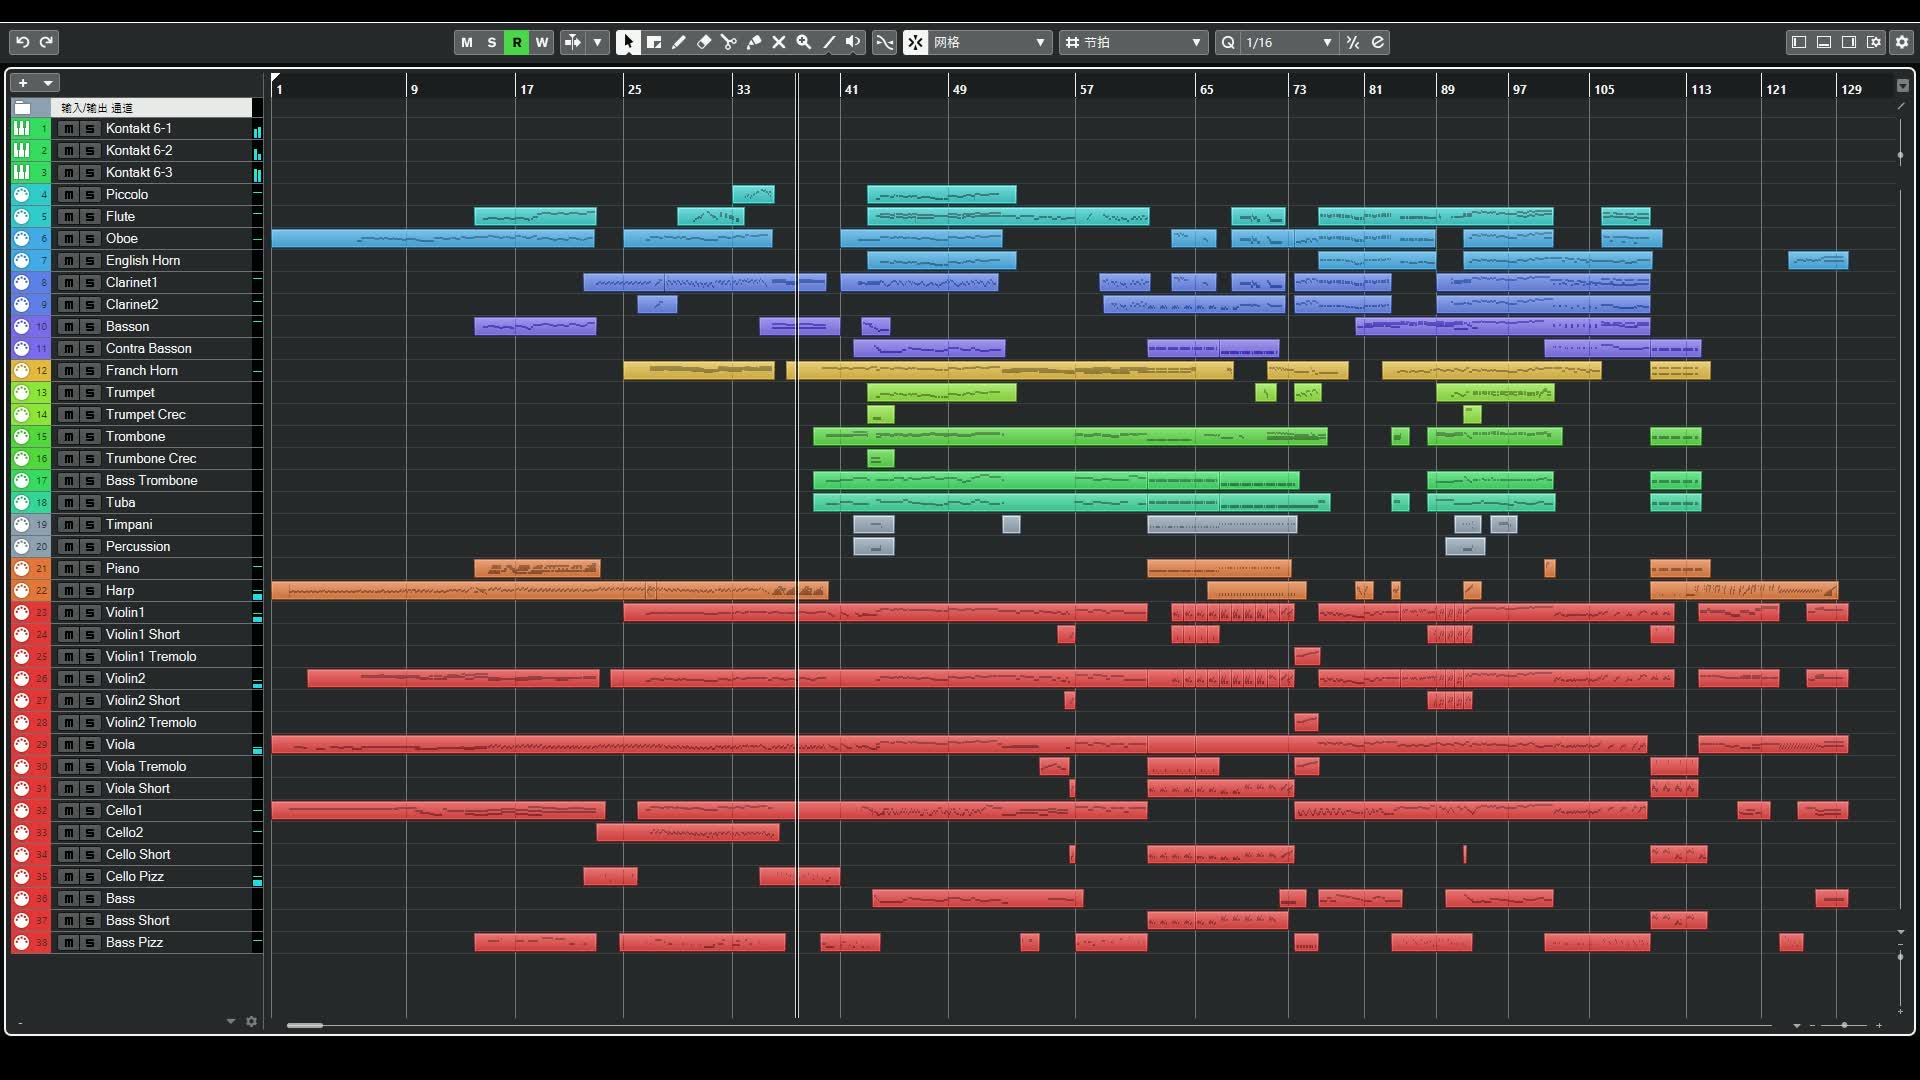Image resolution: width=1920 pixels, height=1080 pixels.
Task: Click the folder icon of input/output channels
Action: click(x=23, y=107)
